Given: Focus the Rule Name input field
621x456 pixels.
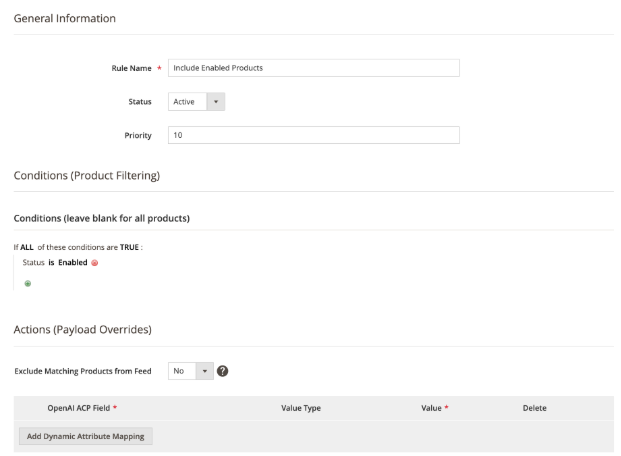Looking at the screenshot, I should tap(314, 68).
